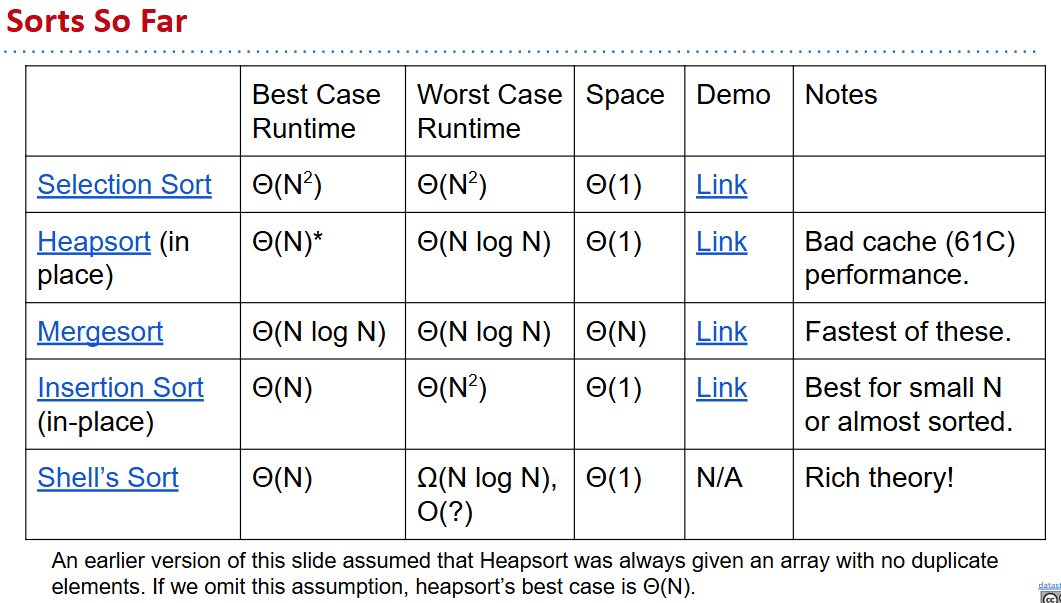
Task: Select the 'Sorts So Far' slide title
Action: (x=97, y=21)
